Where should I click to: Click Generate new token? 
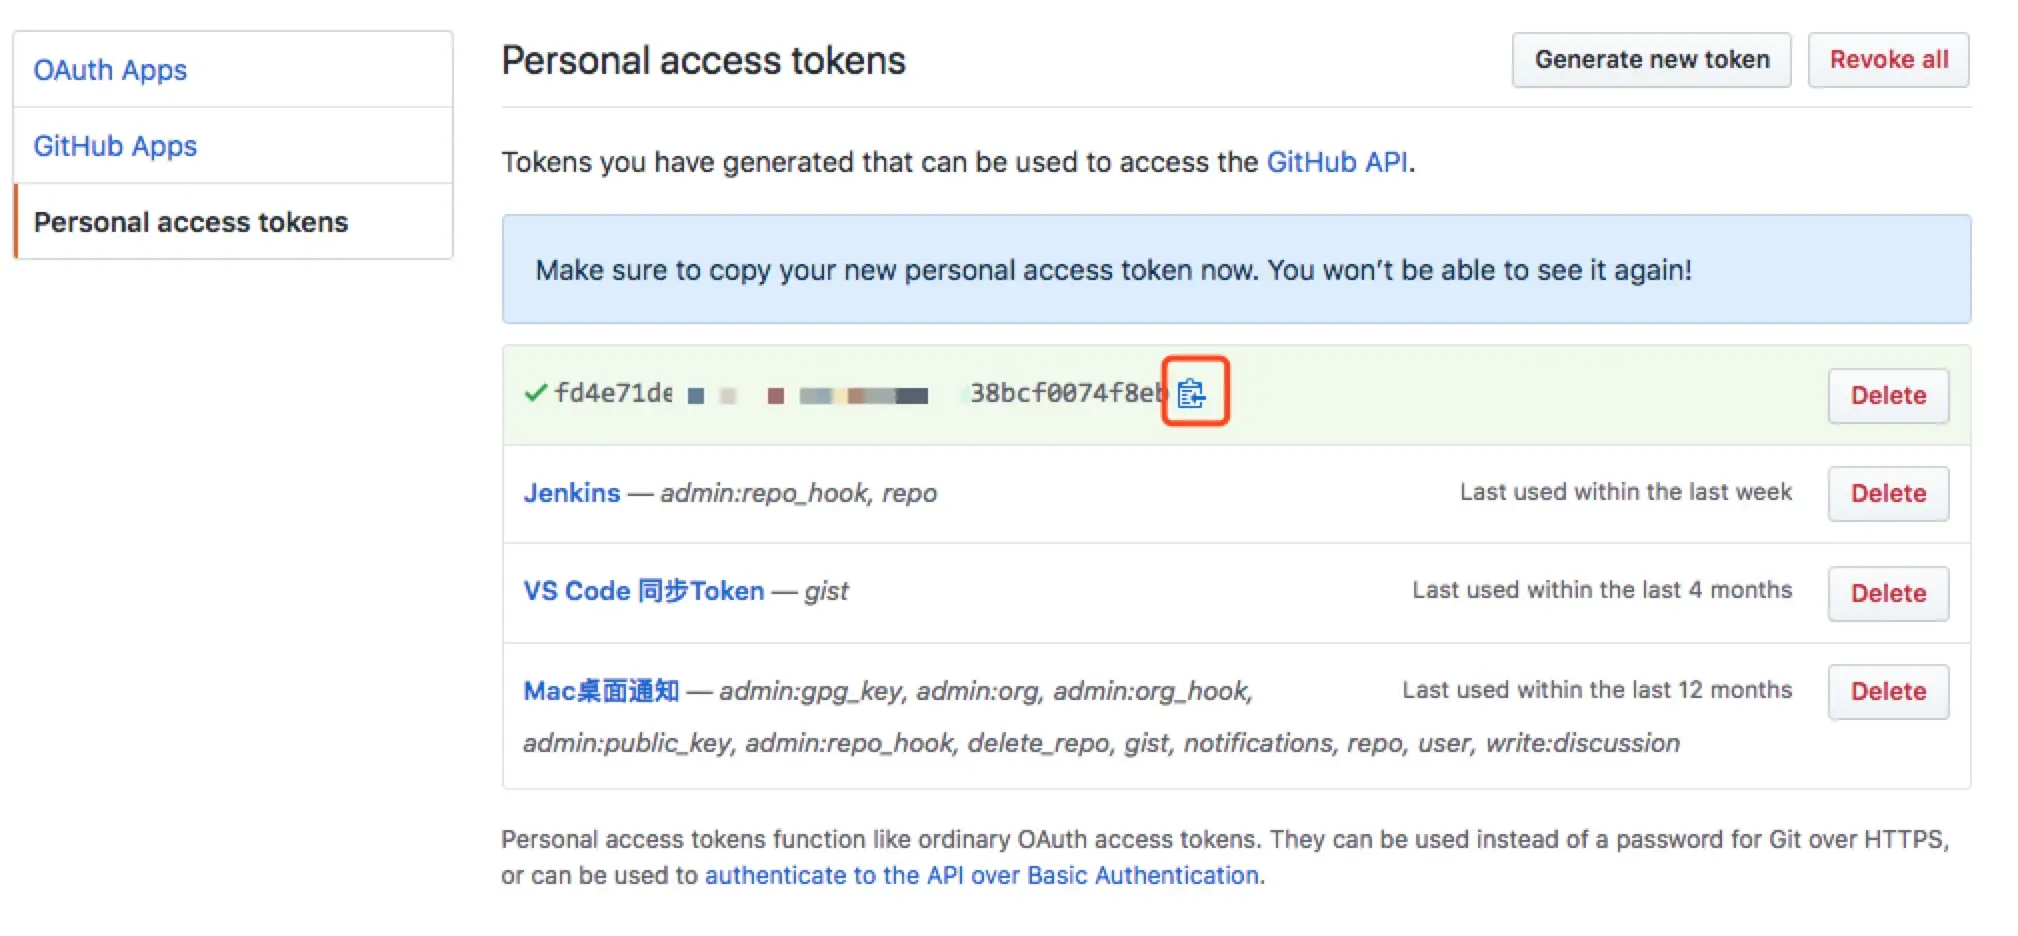pyautogui.click(x=1651, y=59)
